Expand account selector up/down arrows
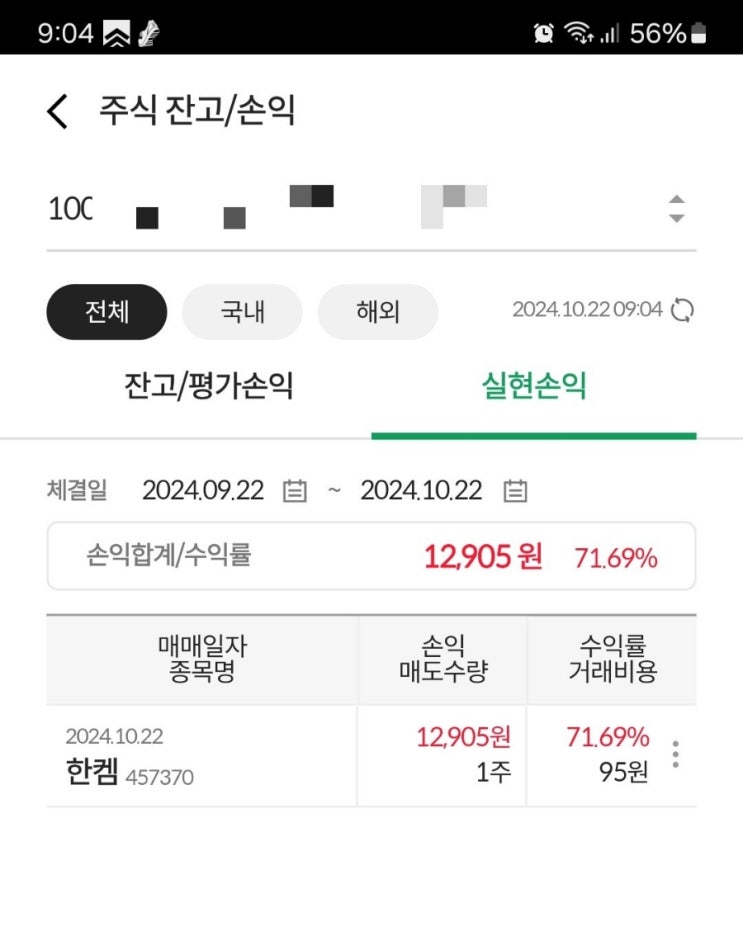The width and height of the screenshot is (743, 941). pos(677,208)
